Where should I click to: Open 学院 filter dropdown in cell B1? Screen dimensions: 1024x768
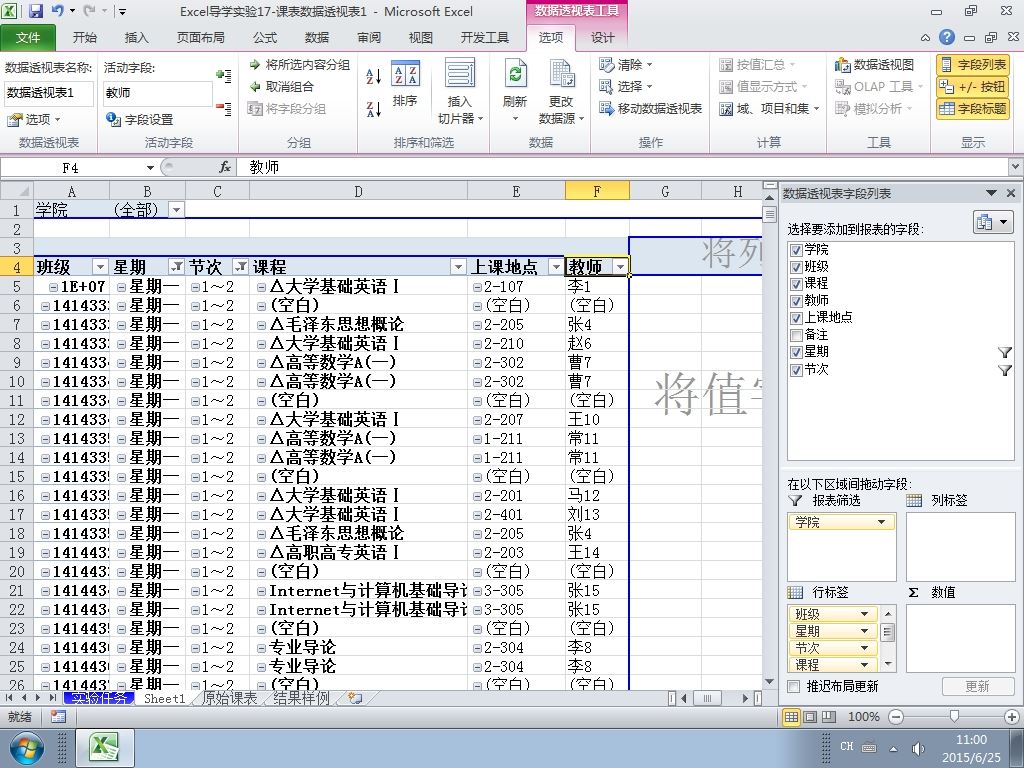(176, 210)
